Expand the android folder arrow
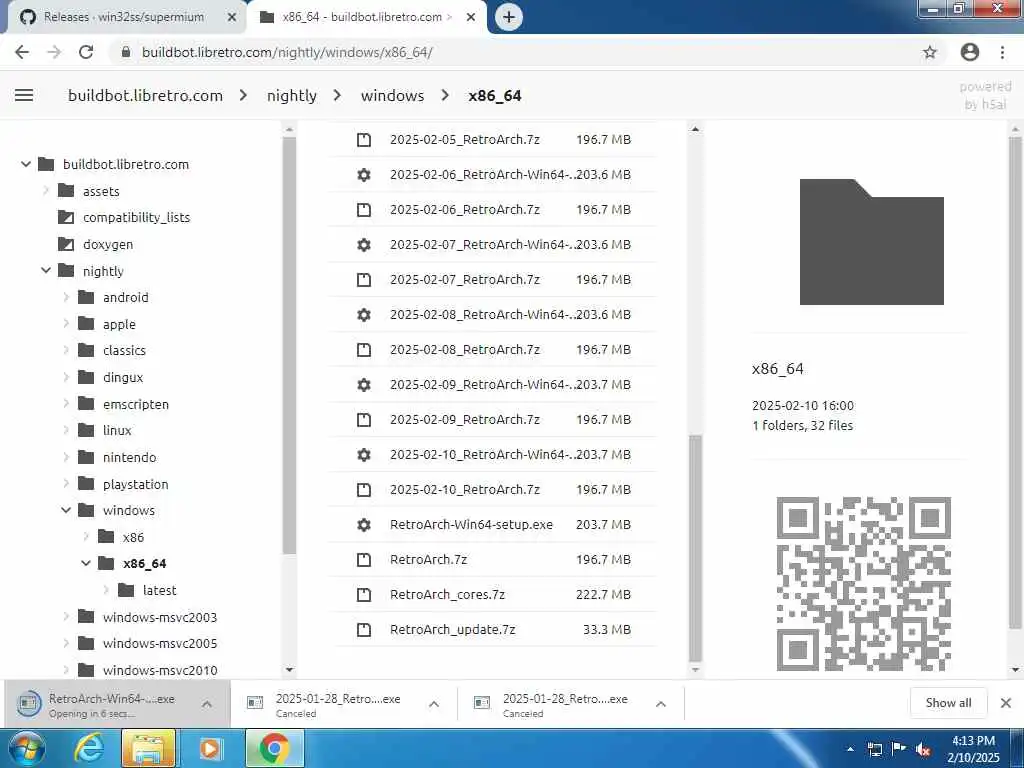This screenshot has width=1024, height=768. click(x=66, y=297)
